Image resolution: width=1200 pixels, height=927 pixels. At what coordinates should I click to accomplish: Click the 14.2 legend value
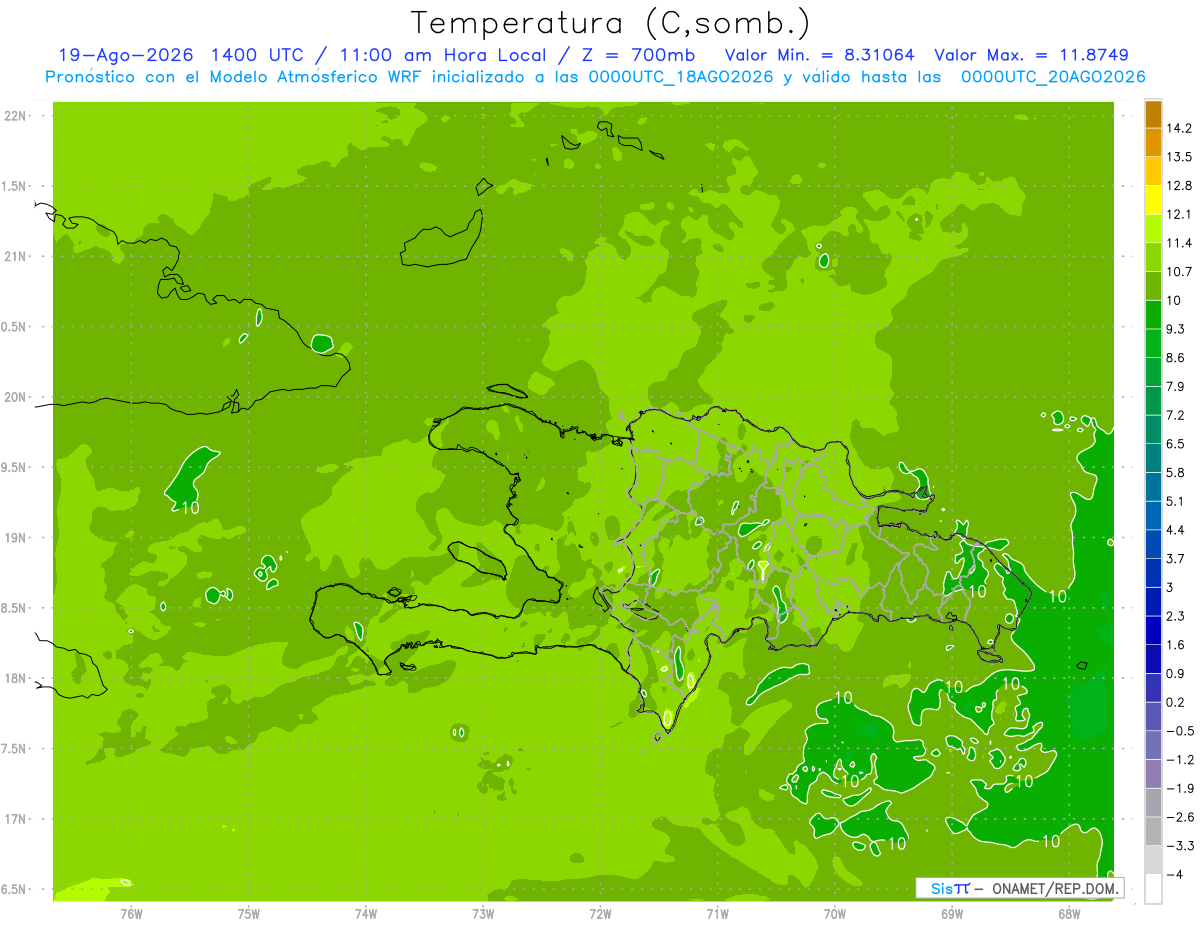pyautogui.click(x=1179, y=128)
